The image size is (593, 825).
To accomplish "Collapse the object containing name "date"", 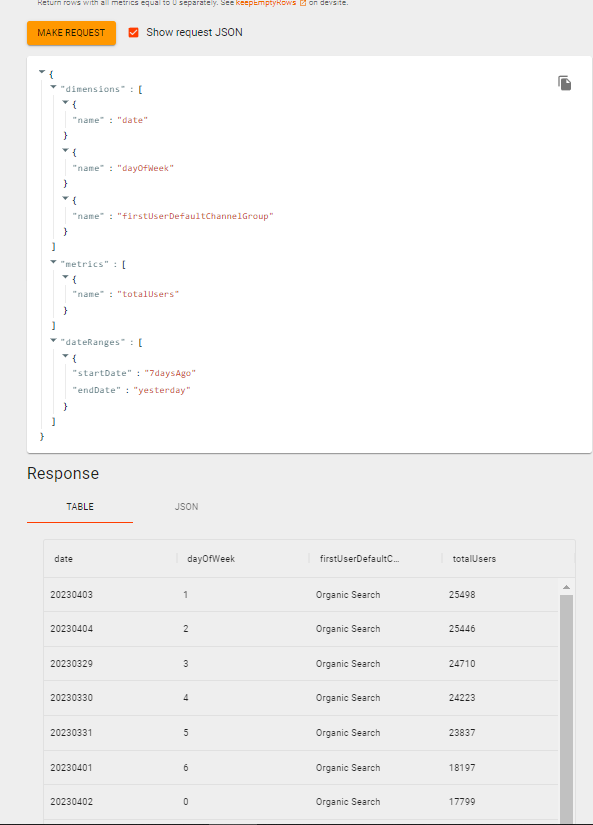I will (65, 103).
